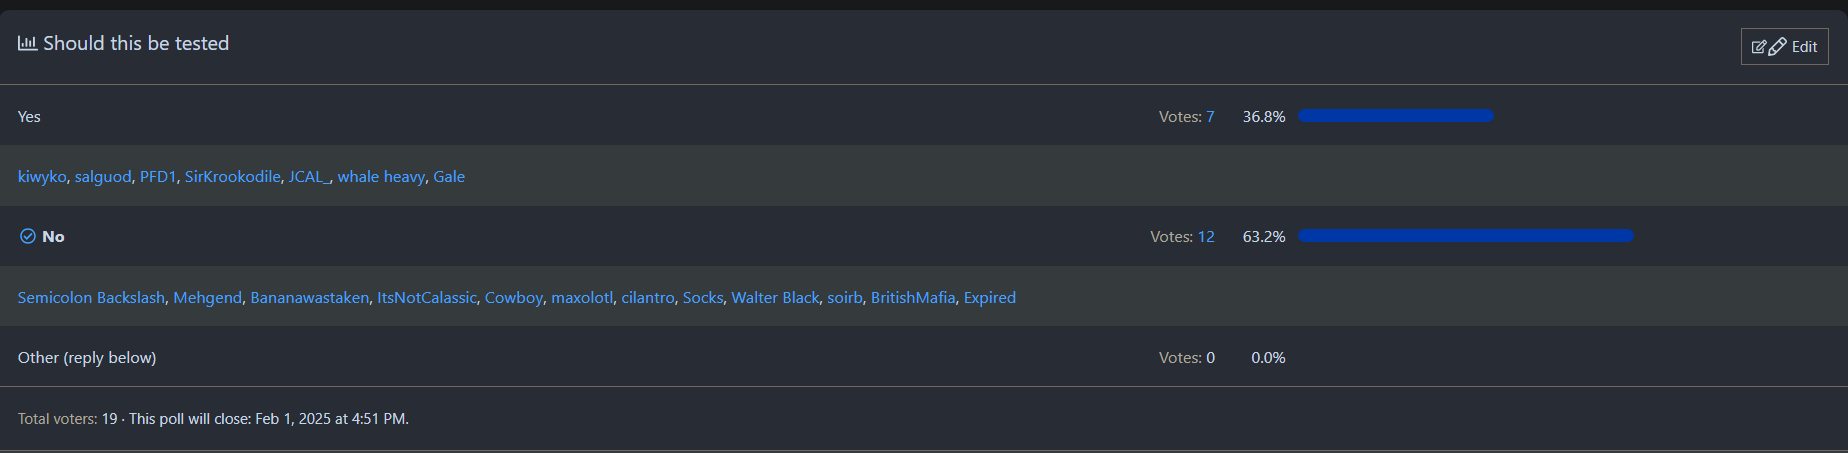This screenshot has width=1848, height=453.
Task: Open SirKrookodile's profile link
Action: (232, 177)
